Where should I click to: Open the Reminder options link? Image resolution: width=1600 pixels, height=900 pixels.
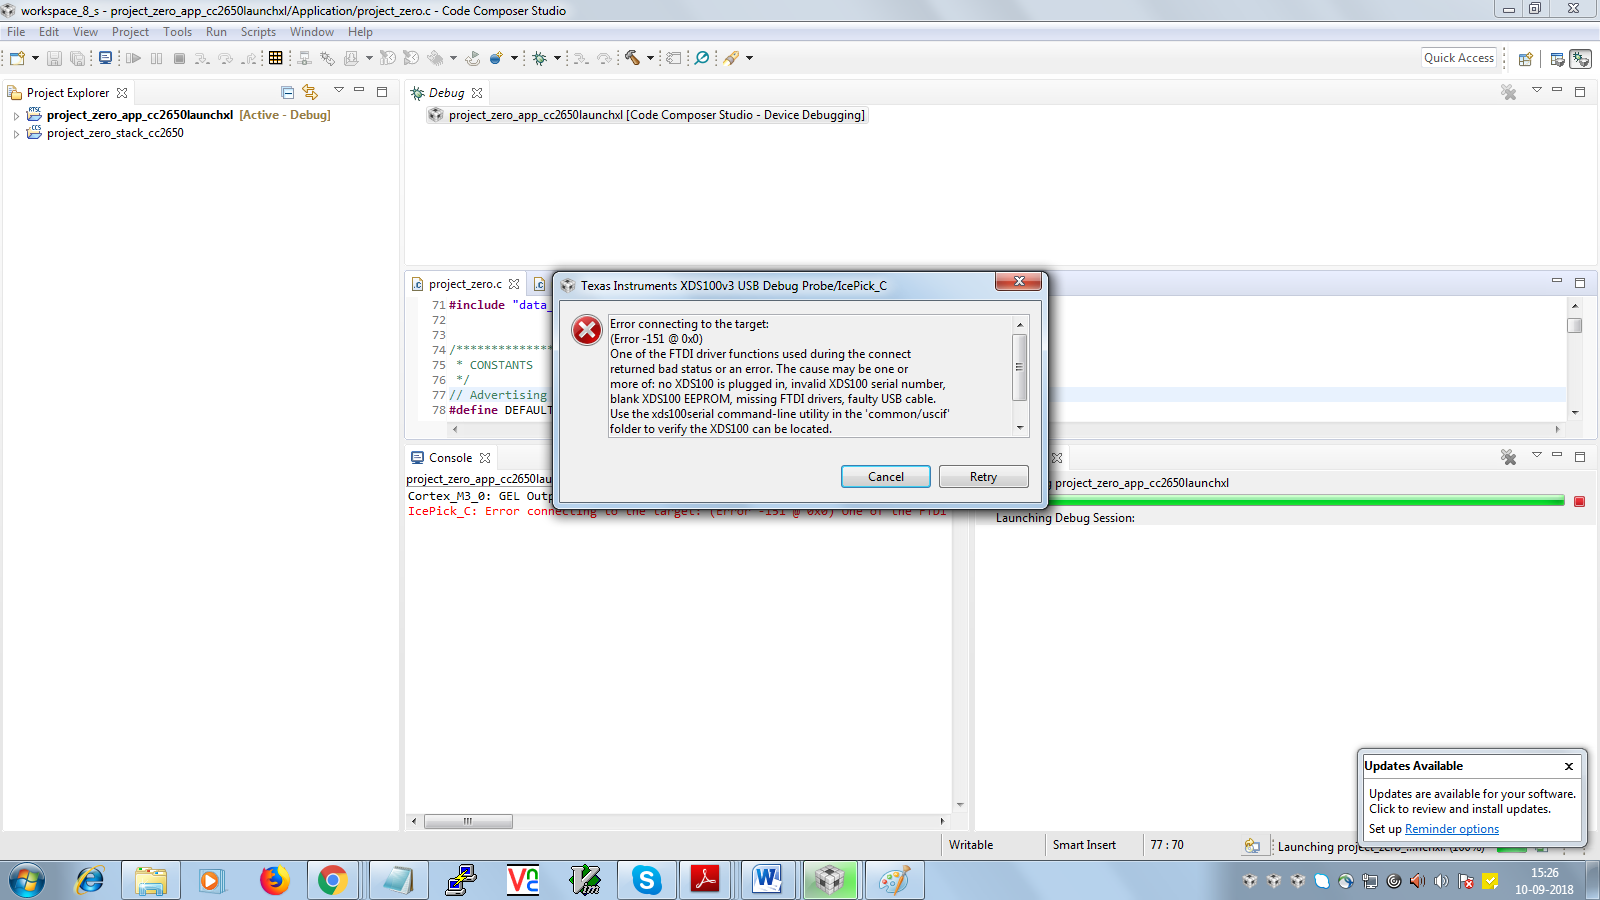(1451, 829)
